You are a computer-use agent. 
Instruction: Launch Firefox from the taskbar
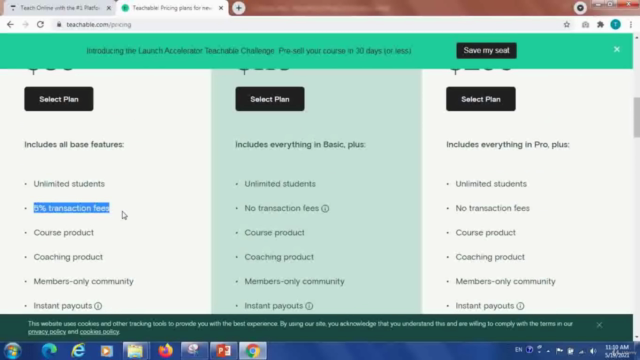[x=165, y=351]
